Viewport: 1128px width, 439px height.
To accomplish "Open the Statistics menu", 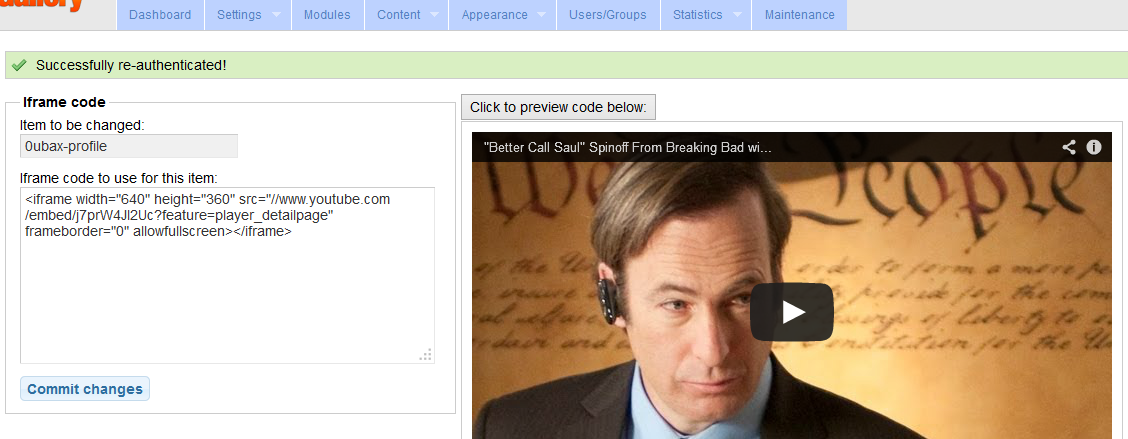I will [697, 14].
